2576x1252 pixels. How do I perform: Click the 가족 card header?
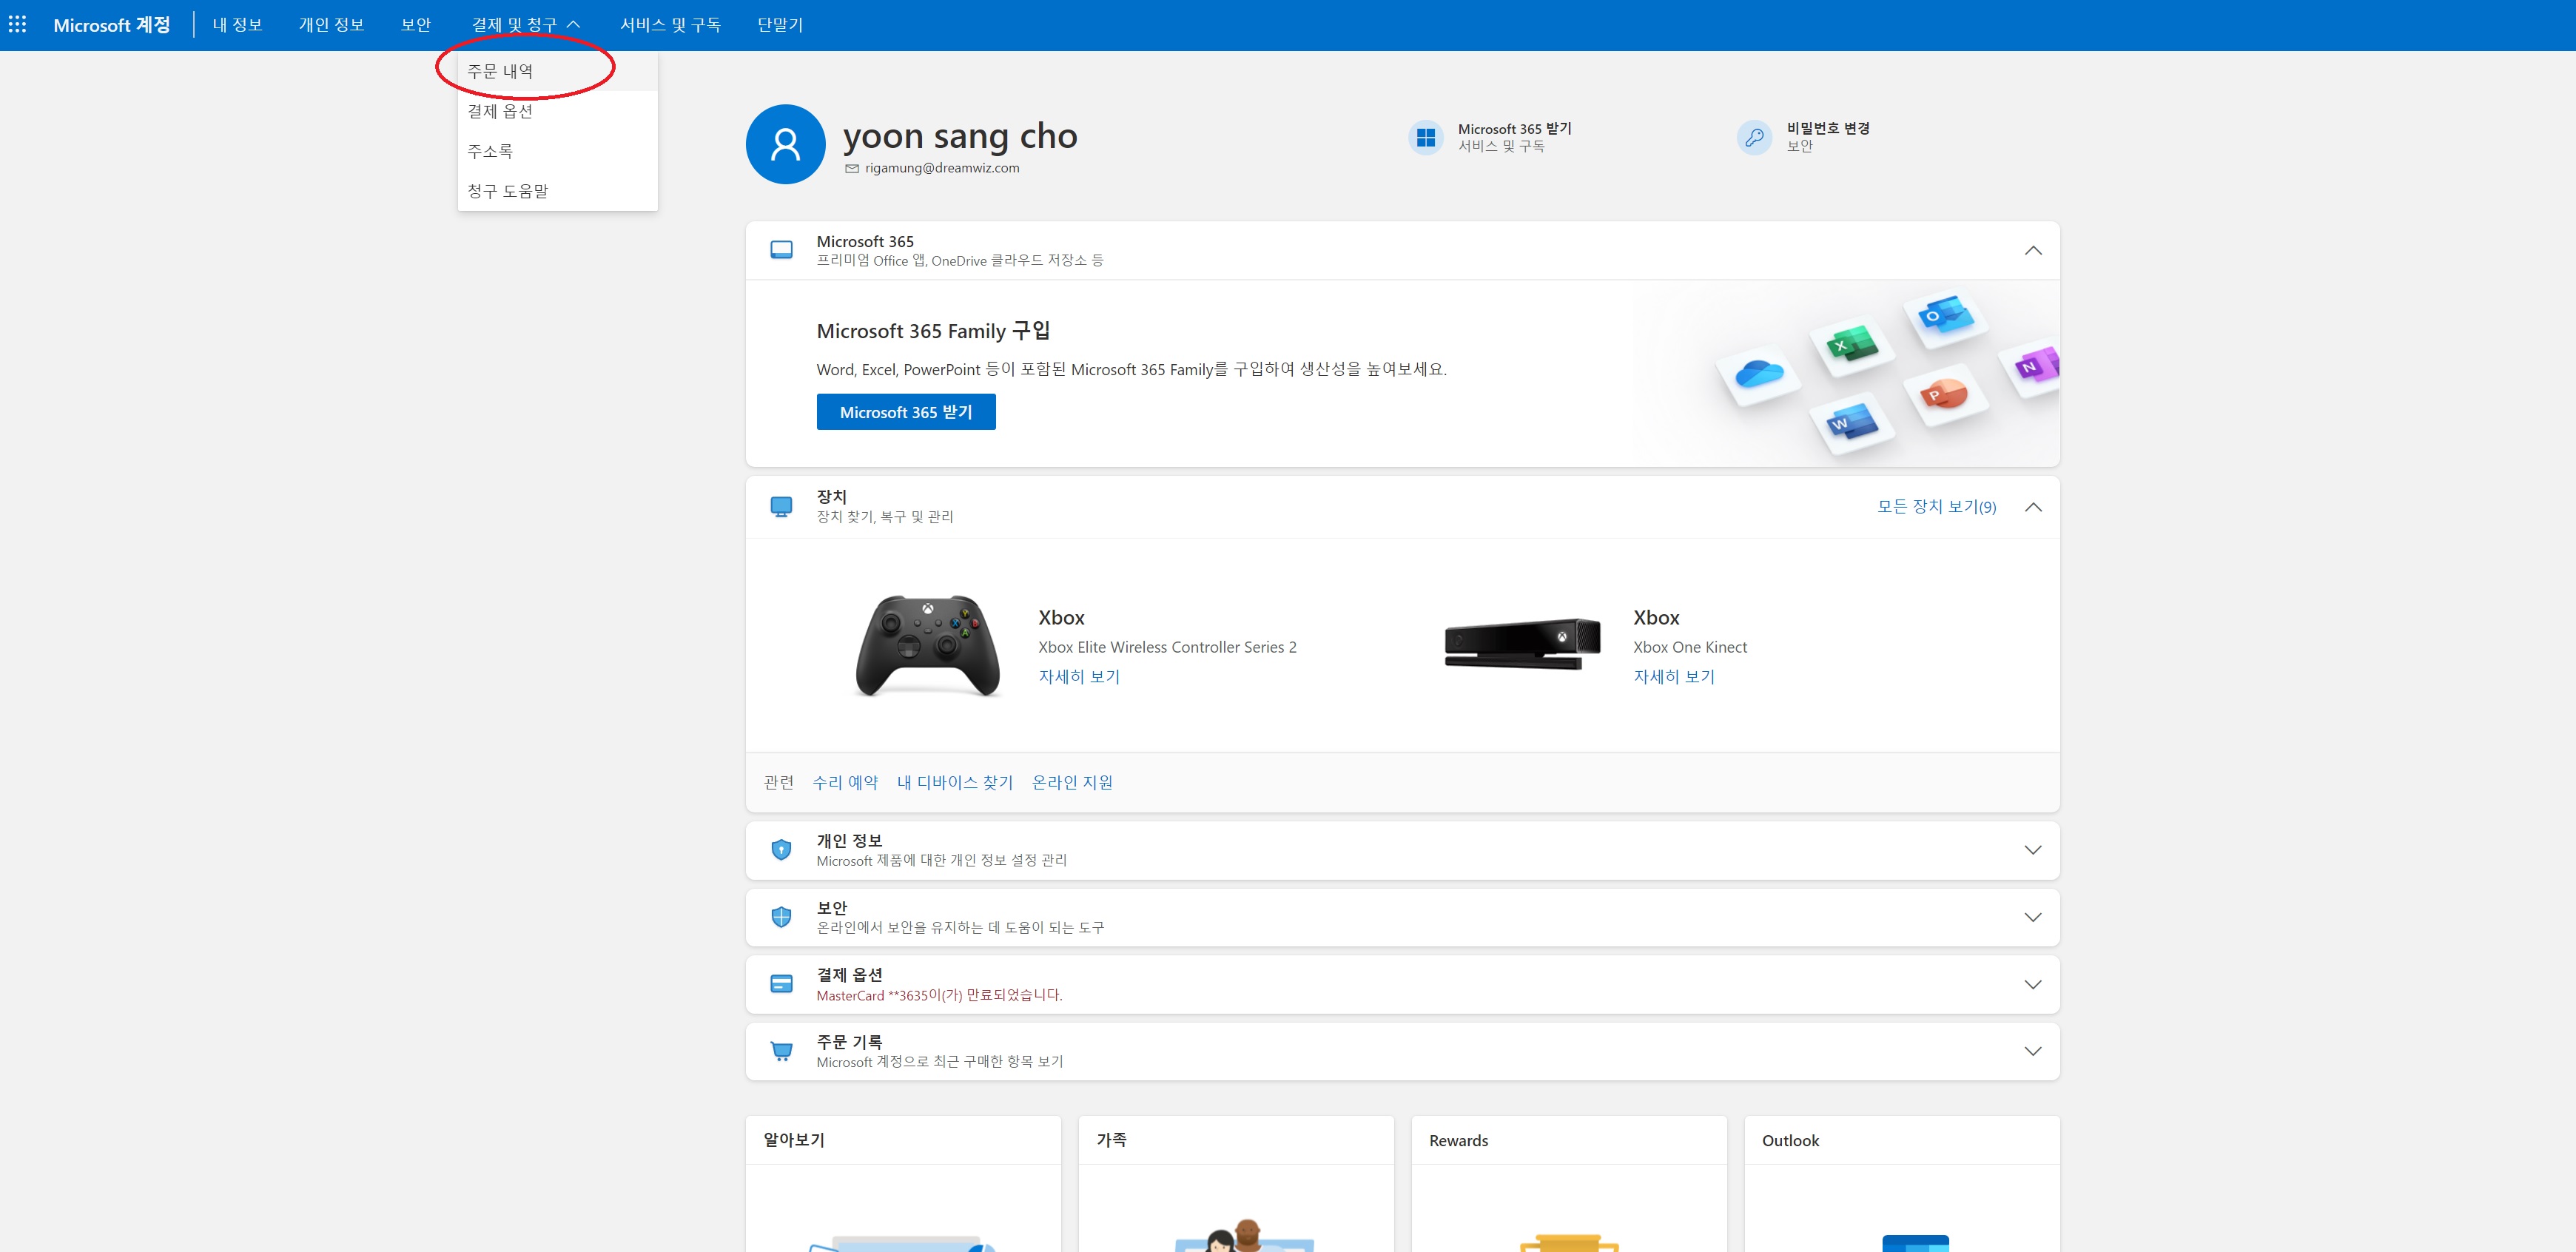[1236, 1140]
